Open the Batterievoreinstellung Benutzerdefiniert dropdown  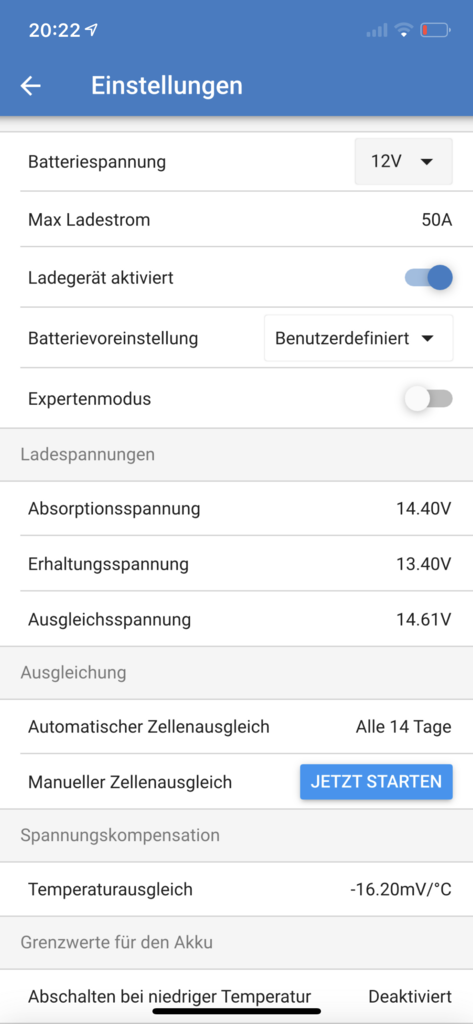(359, 338)
